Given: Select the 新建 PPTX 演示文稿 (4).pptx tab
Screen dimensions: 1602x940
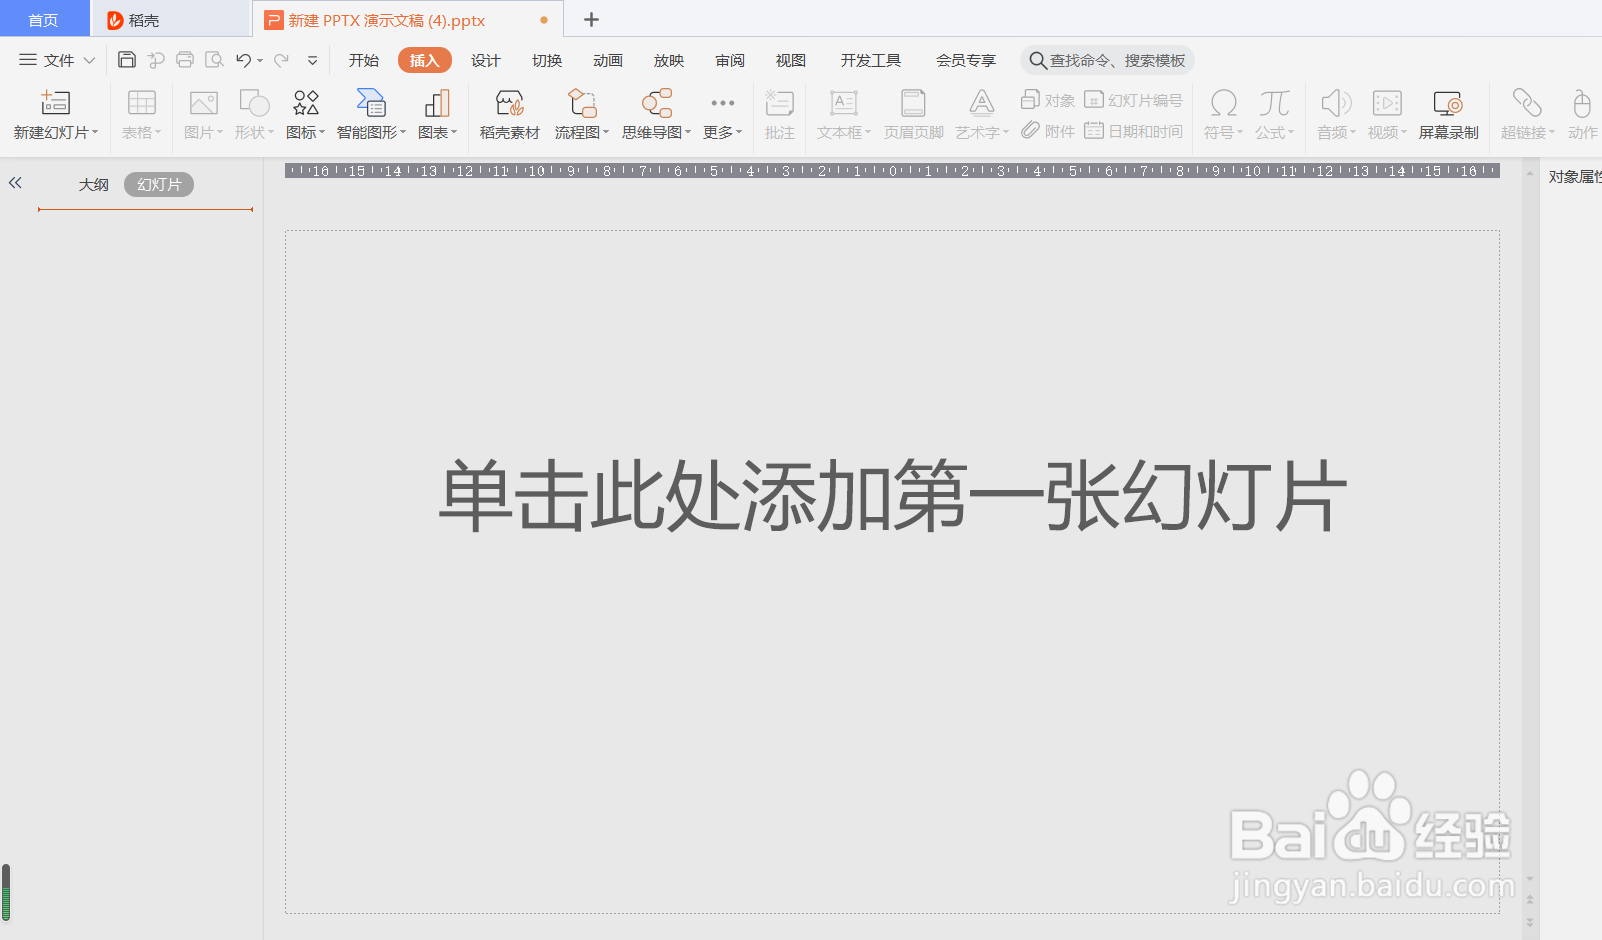Looking at the screenshot, I should pyautogui.click(x=408, y=20).
